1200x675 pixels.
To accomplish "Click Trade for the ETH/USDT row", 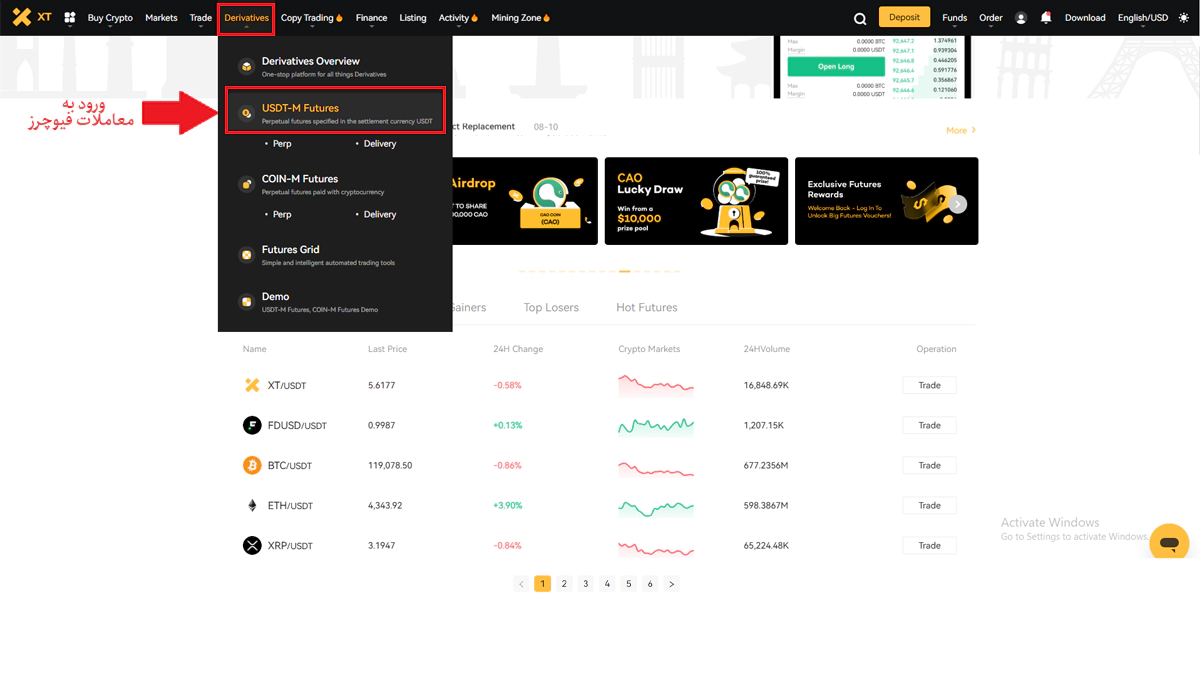I will [930, 505].
